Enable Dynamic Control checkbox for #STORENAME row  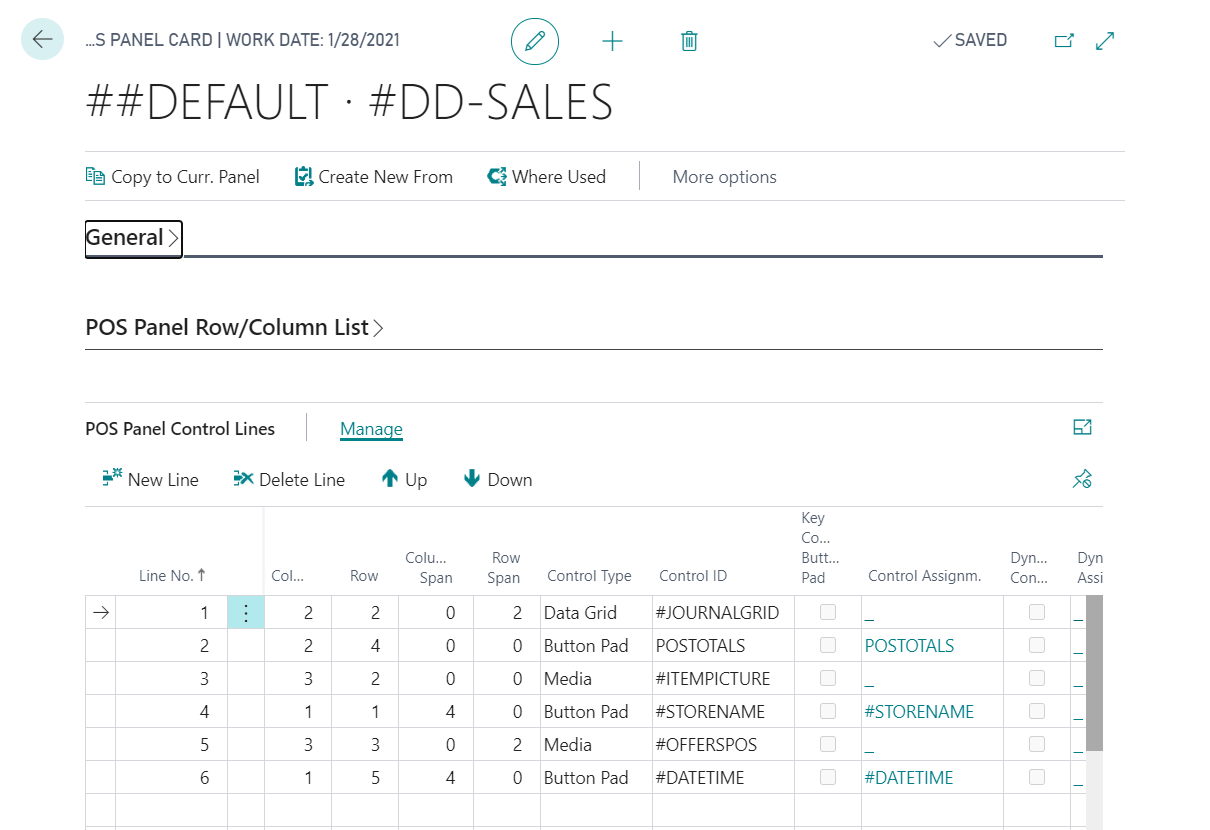pyautogui.click(x=1037, y=711)
